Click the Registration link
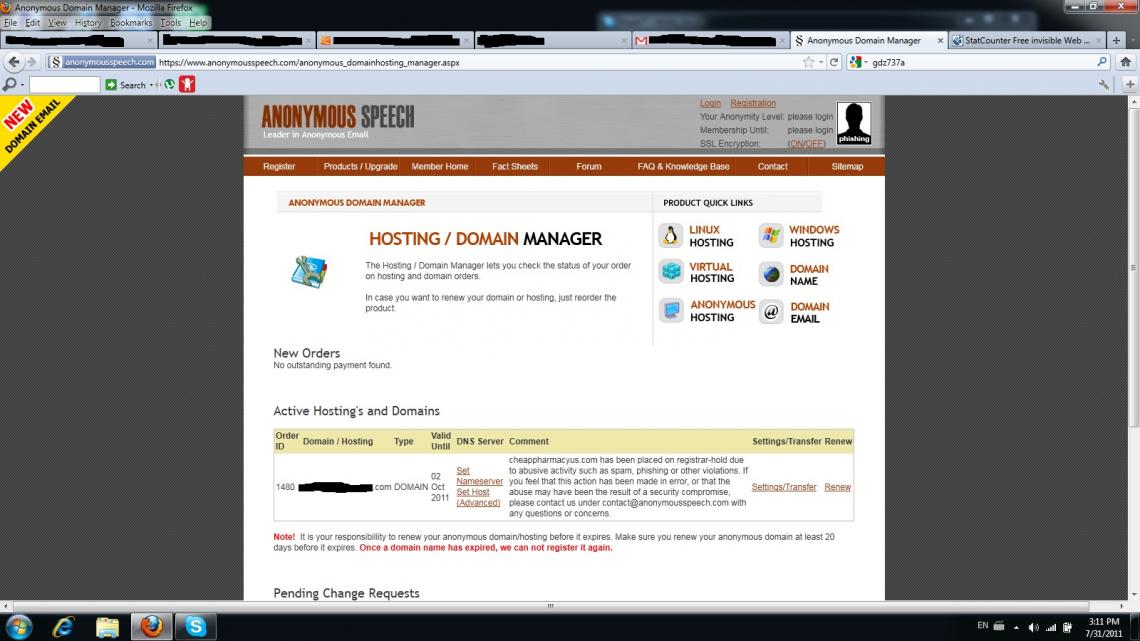1140x641 pixels. (x=753, y=103)
